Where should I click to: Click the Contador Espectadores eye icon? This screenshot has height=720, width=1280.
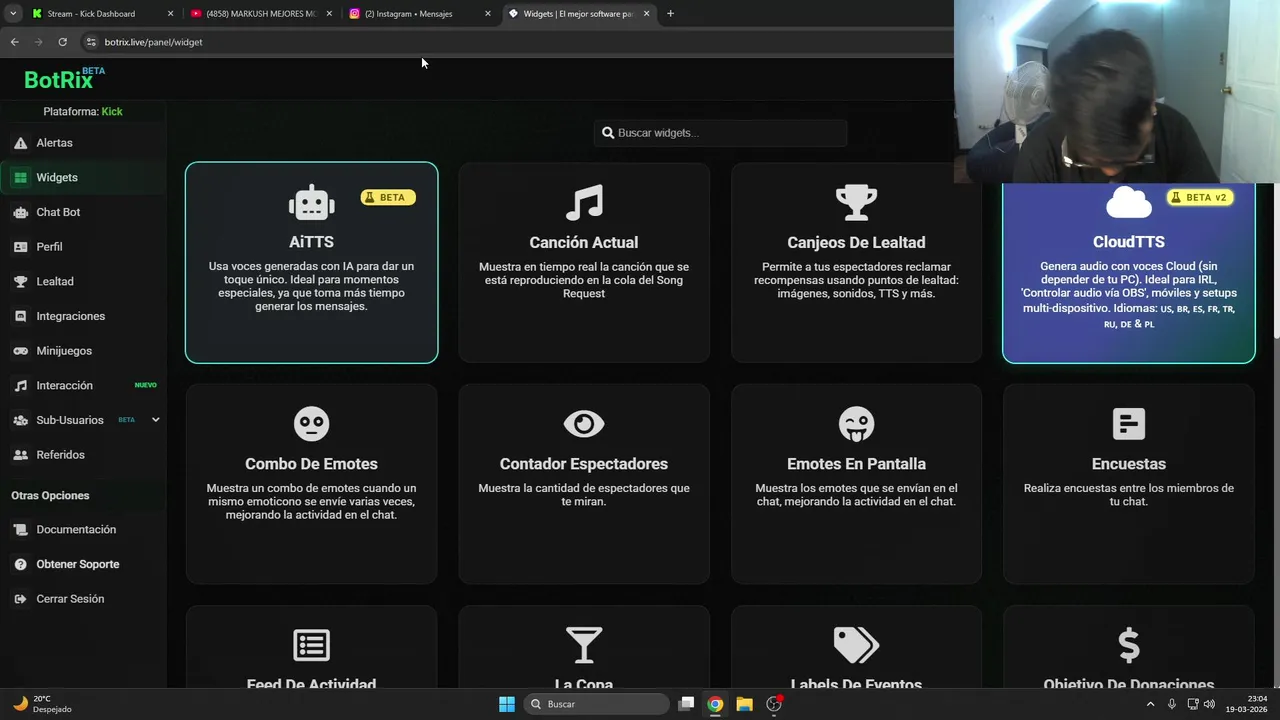(584, 424)
